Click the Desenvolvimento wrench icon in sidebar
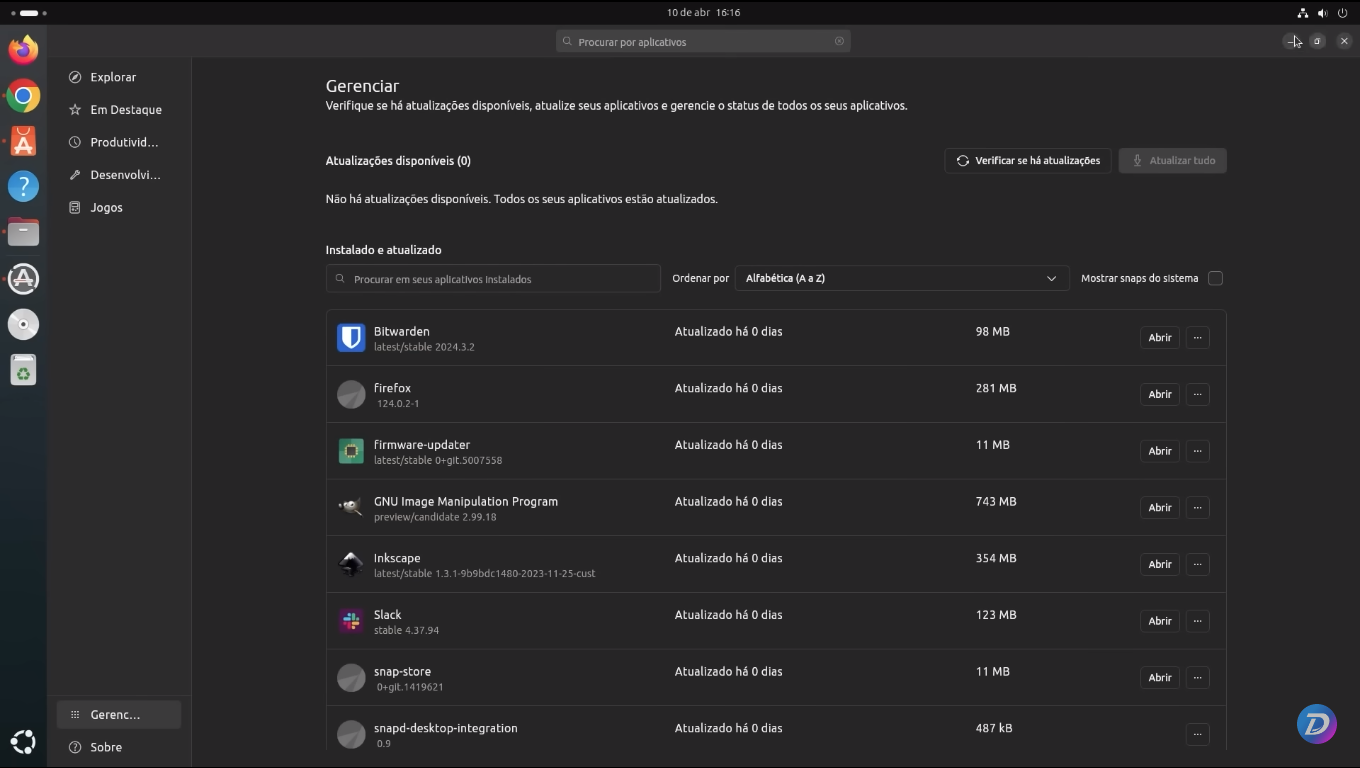Viewport: 1360px width, 768px height. point(73,175)
